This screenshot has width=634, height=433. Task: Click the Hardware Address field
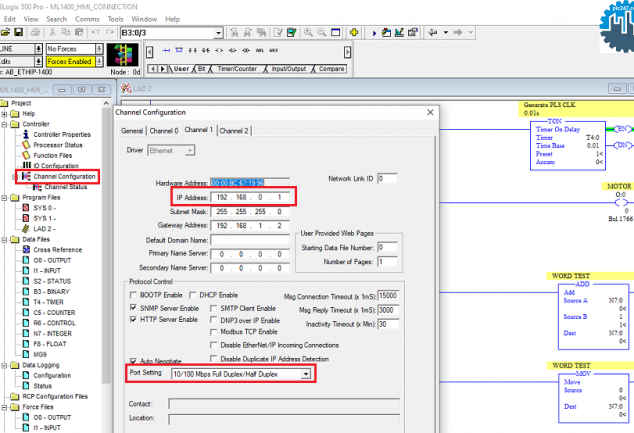(250, 183)
